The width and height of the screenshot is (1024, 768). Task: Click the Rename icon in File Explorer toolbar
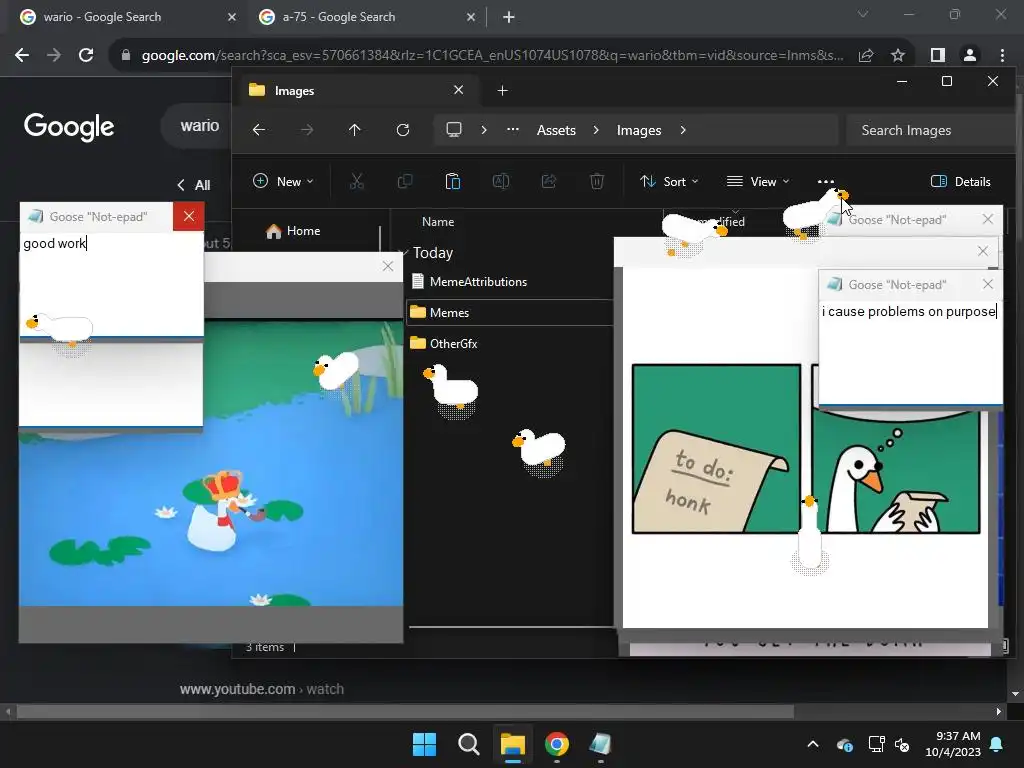coord(501,182)
